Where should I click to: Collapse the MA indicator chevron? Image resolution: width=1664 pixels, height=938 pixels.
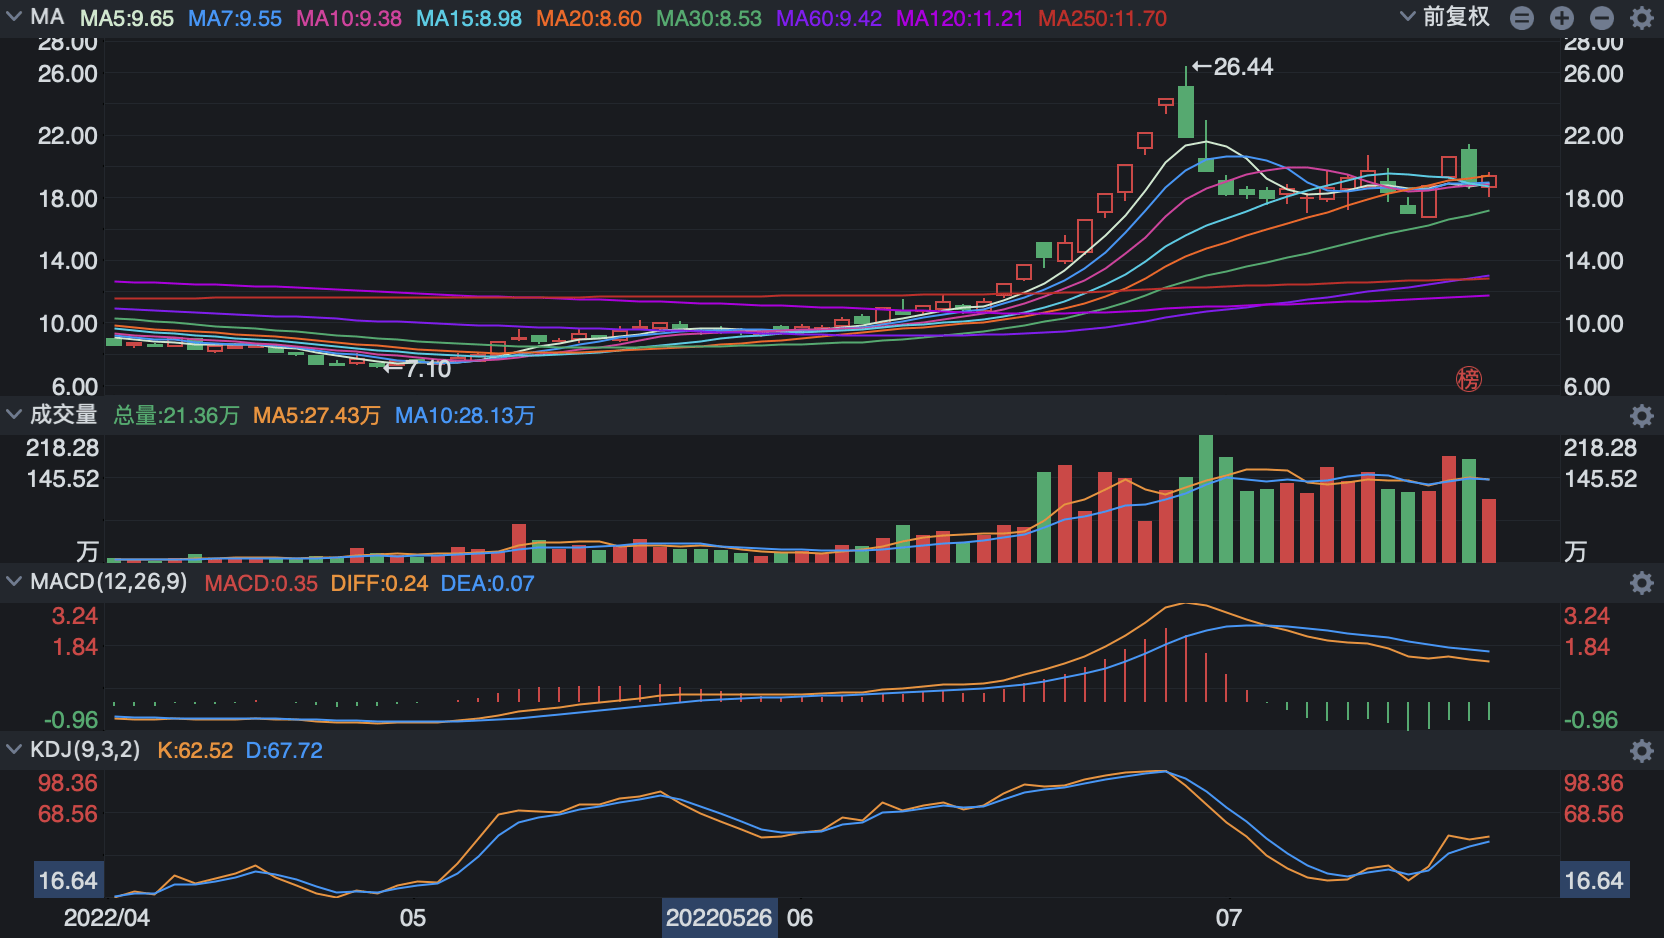point(14,17)
